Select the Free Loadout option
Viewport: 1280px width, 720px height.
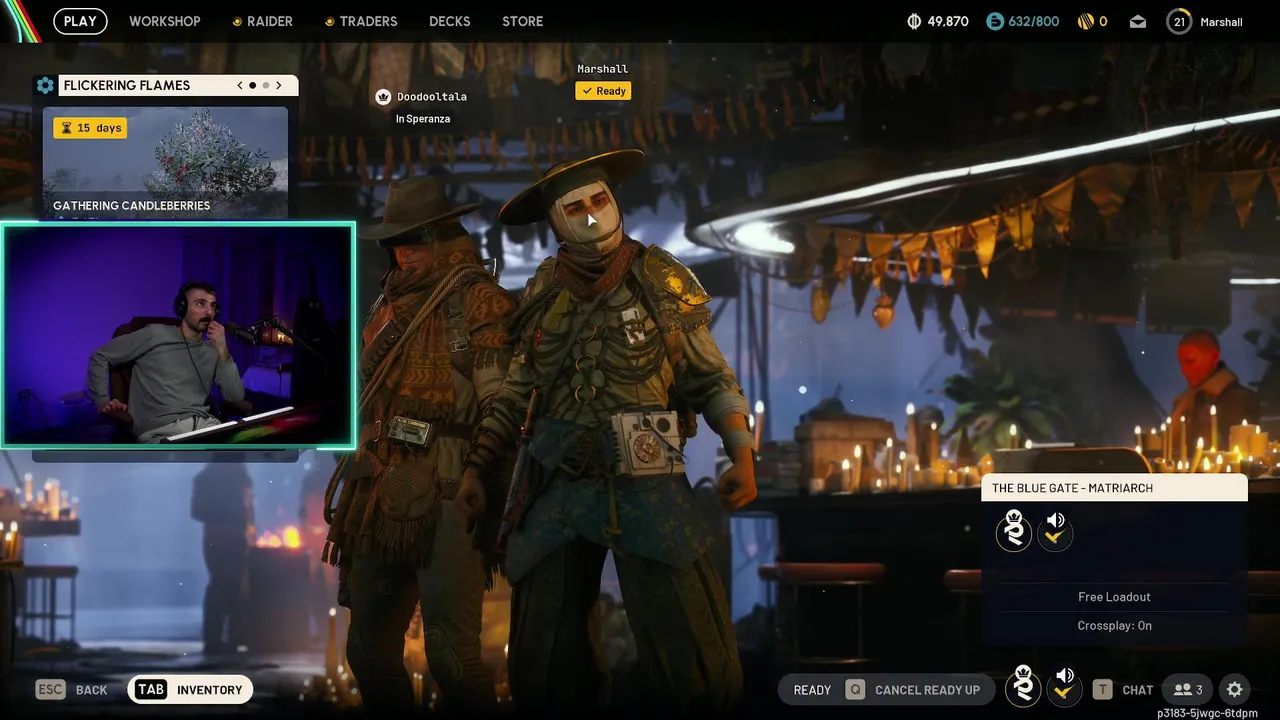point(1114,597)
